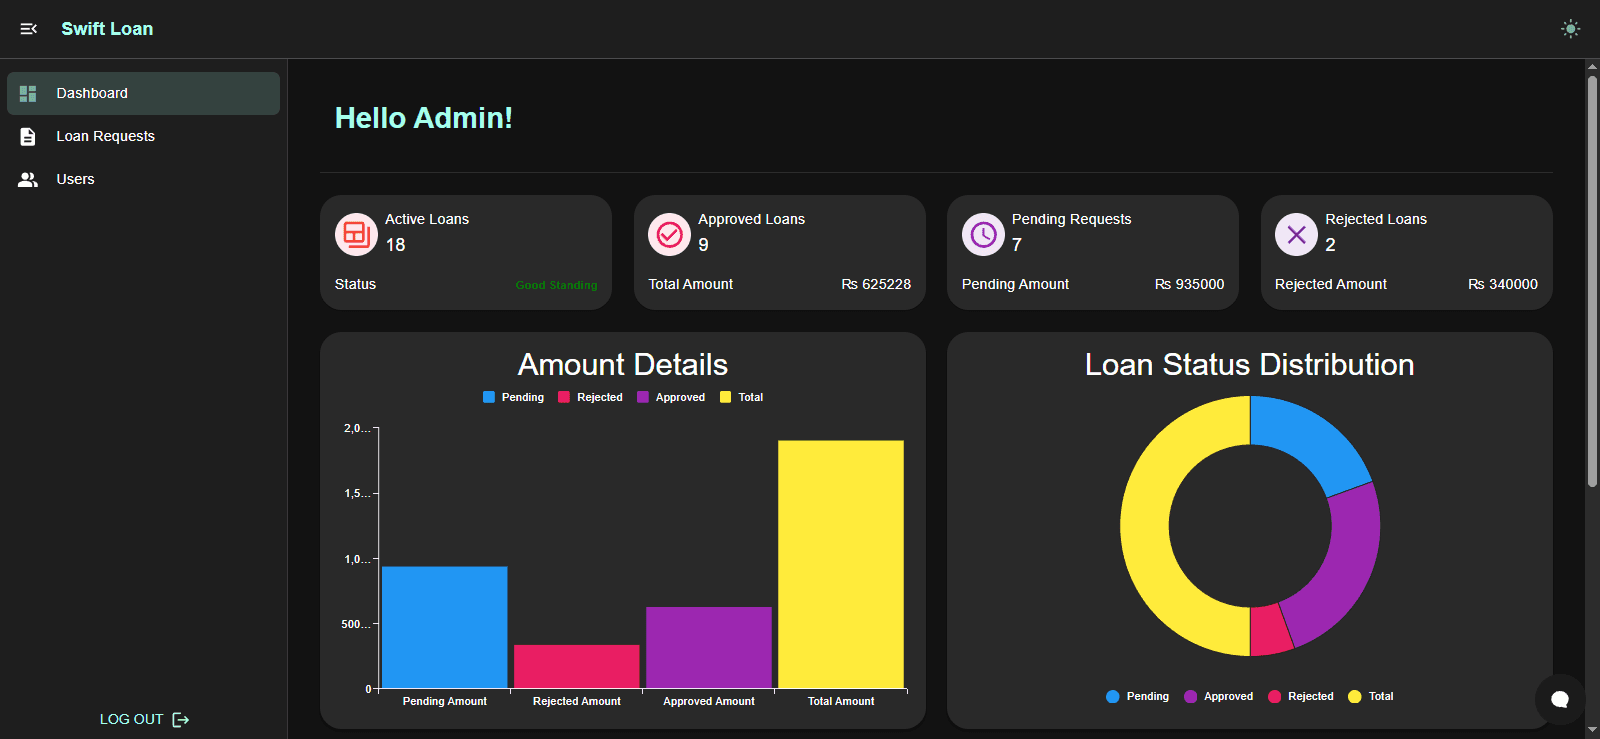This screenshot has height=739, width=1600.
Task: Click the 'Rs 935000' pending amount
Action: tap(1189, 284)
